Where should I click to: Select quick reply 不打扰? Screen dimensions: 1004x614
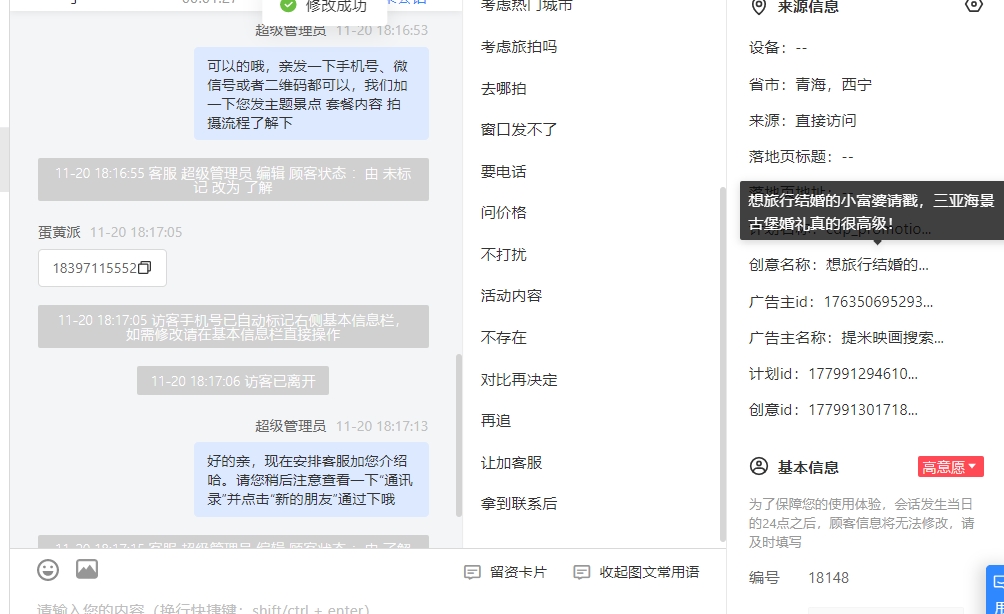[x=503, y=255]
